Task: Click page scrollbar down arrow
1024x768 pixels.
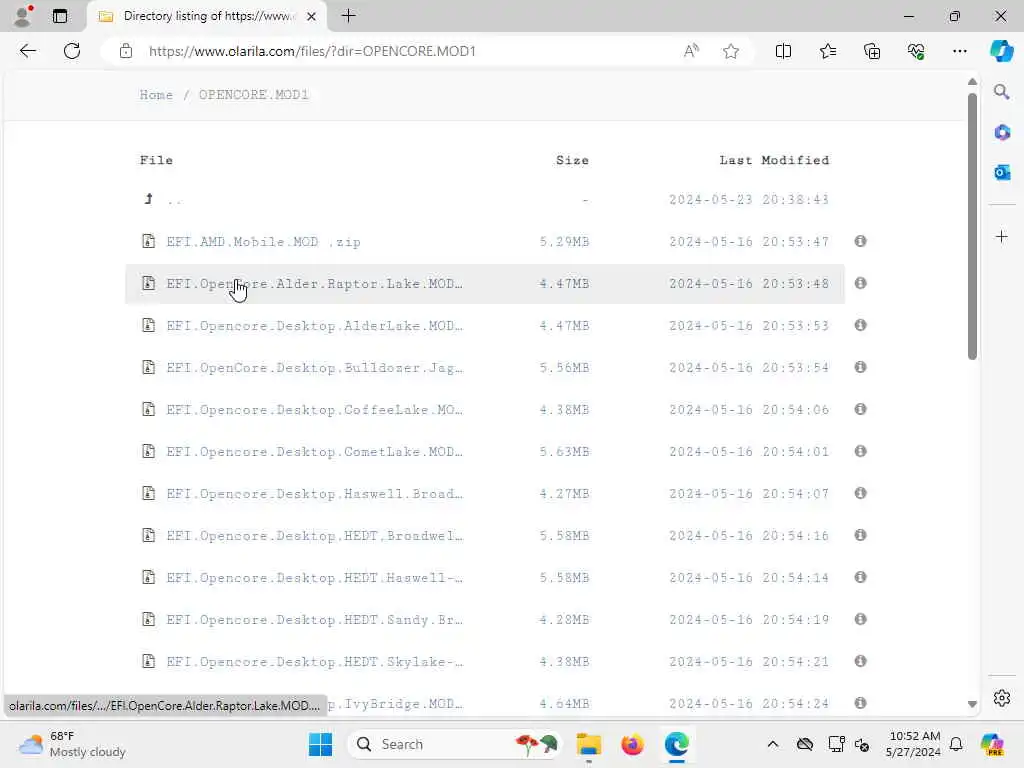Action: [972, 704]
